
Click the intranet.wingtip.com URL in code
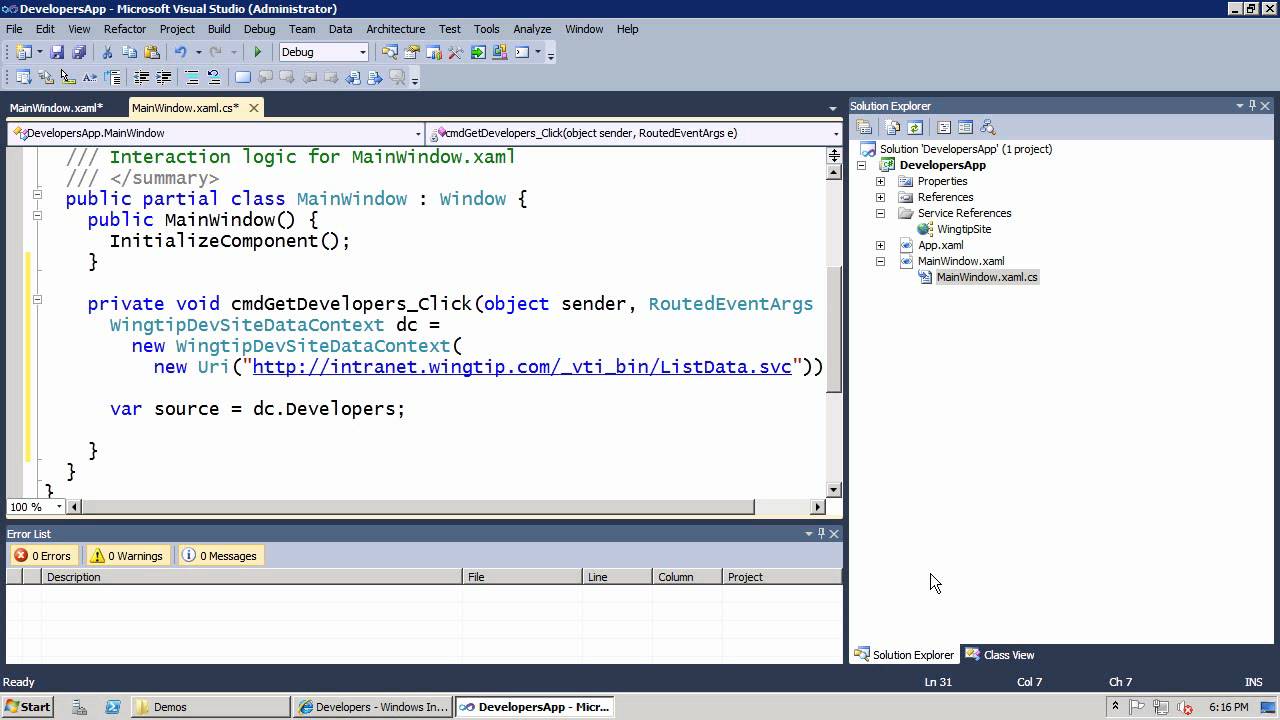tap(521, 367)
